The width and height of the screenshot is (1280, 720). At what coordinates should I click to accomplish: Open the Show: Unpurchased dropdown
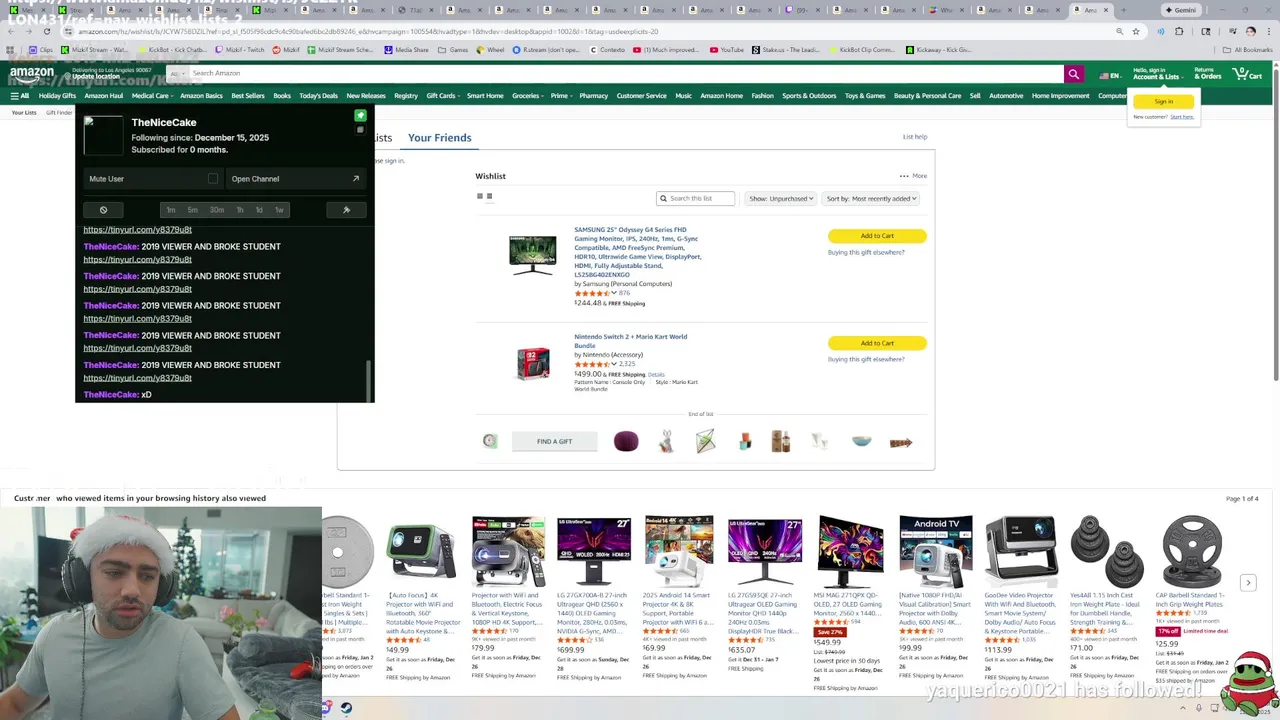(x=781, y=198)
